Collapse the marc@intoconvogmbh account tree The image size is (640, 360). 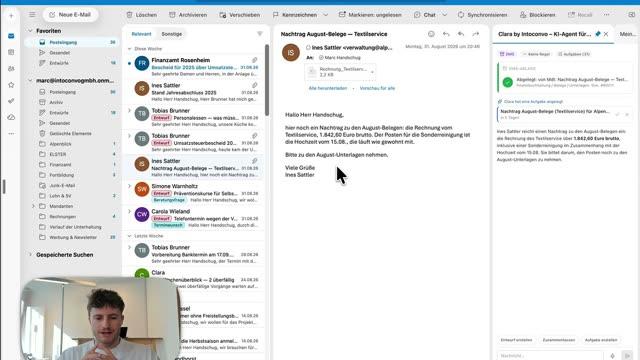[30, 80]
